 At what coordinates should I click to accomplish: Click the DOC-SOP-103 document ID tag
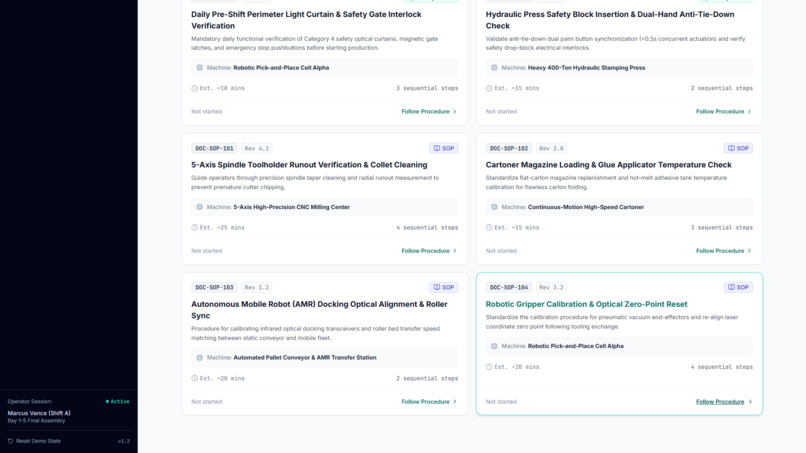(214, 287)
